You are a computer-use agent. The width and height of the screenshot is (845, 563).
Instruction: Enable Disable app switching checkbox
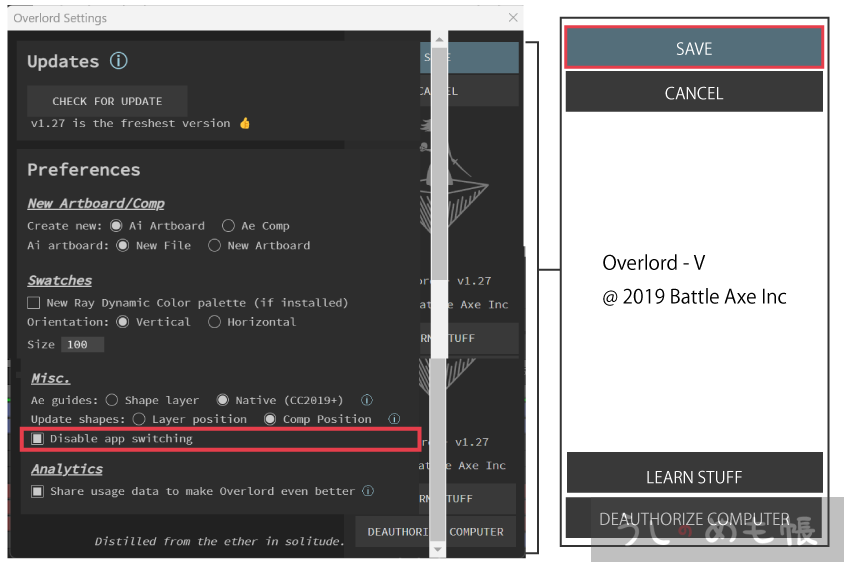coord(37,439)
